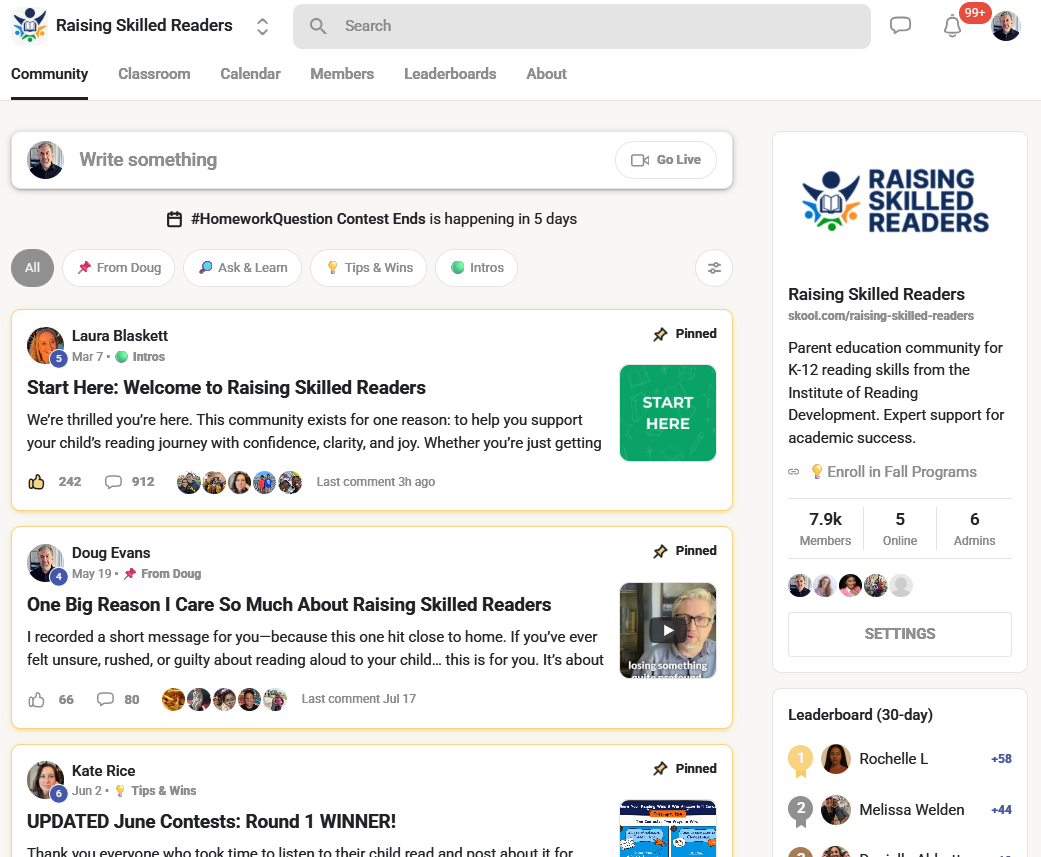Like Laura Blaskett's welcome post
Screen dimensions: 1041x857
click(37, 482)
